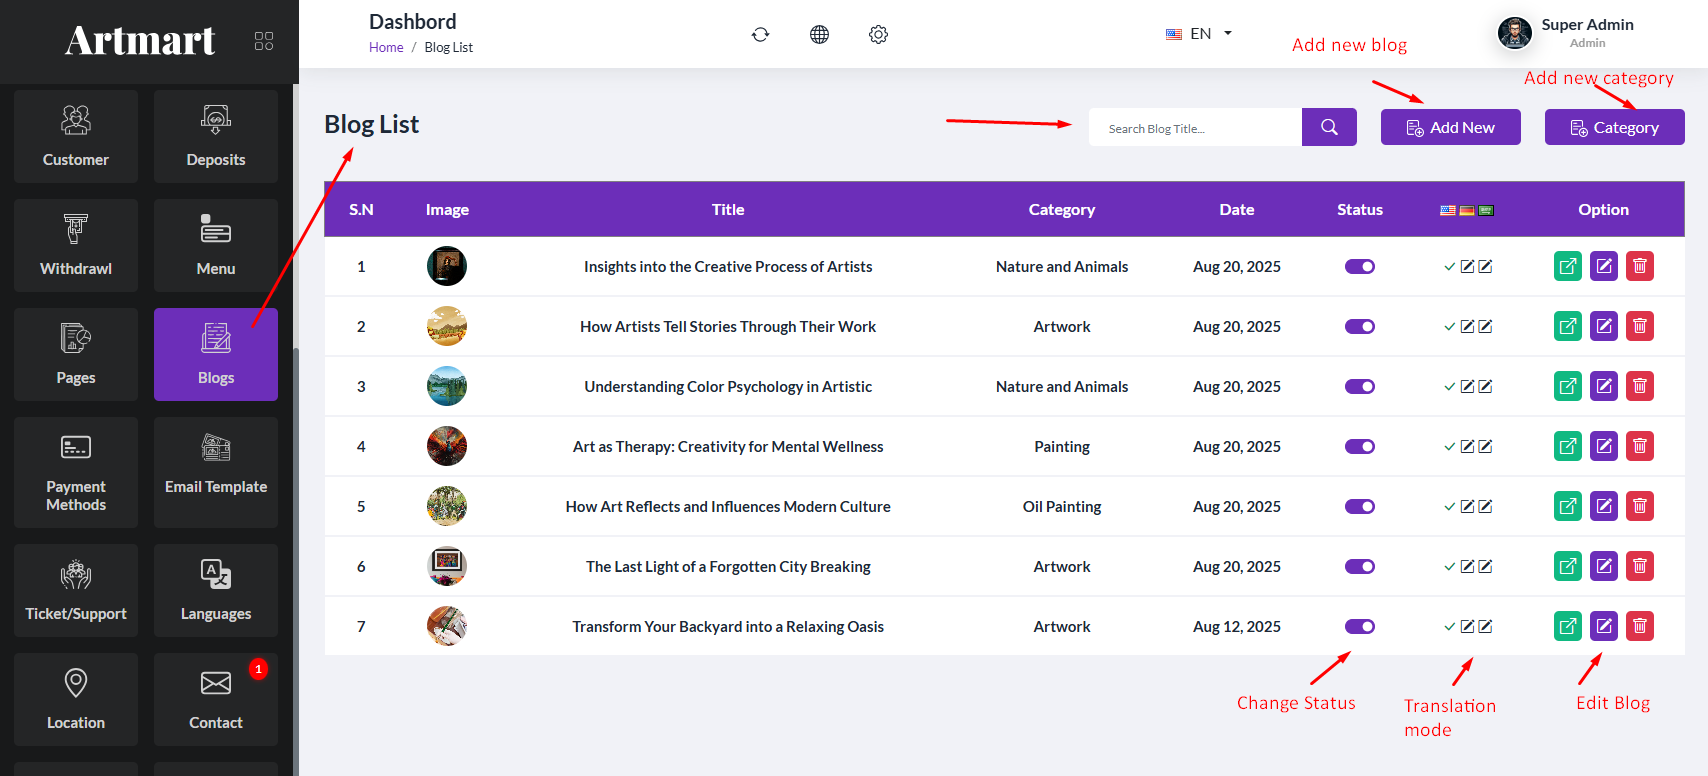Disable status of the Oil Painting blog
The image size is (1708, 776).
click(1359, 507)
